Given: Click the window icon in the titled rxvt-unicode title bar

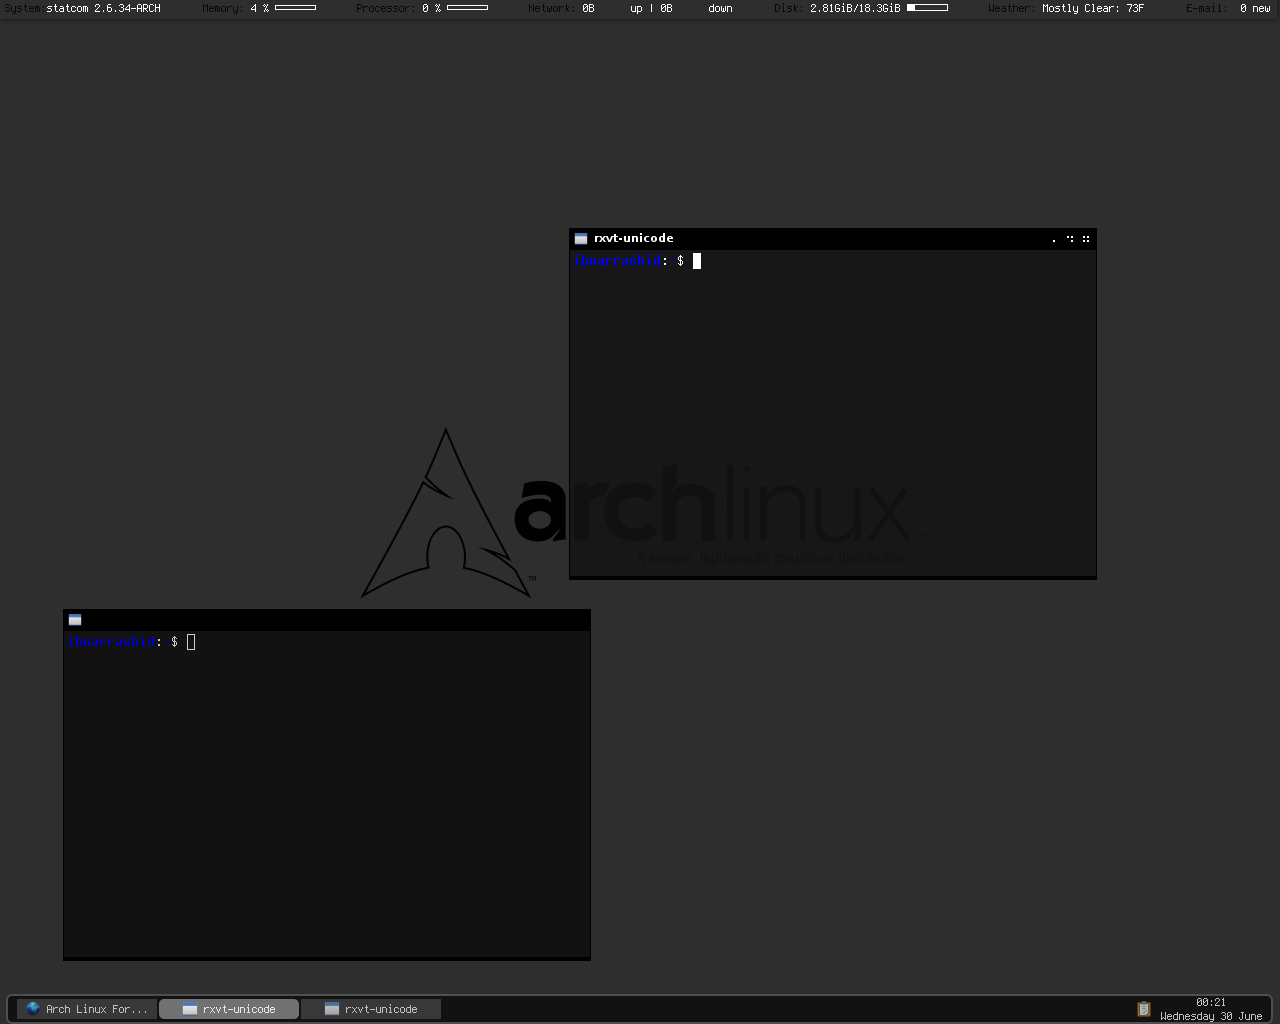Looking at the screenshot, I should (x=581, y=238).
